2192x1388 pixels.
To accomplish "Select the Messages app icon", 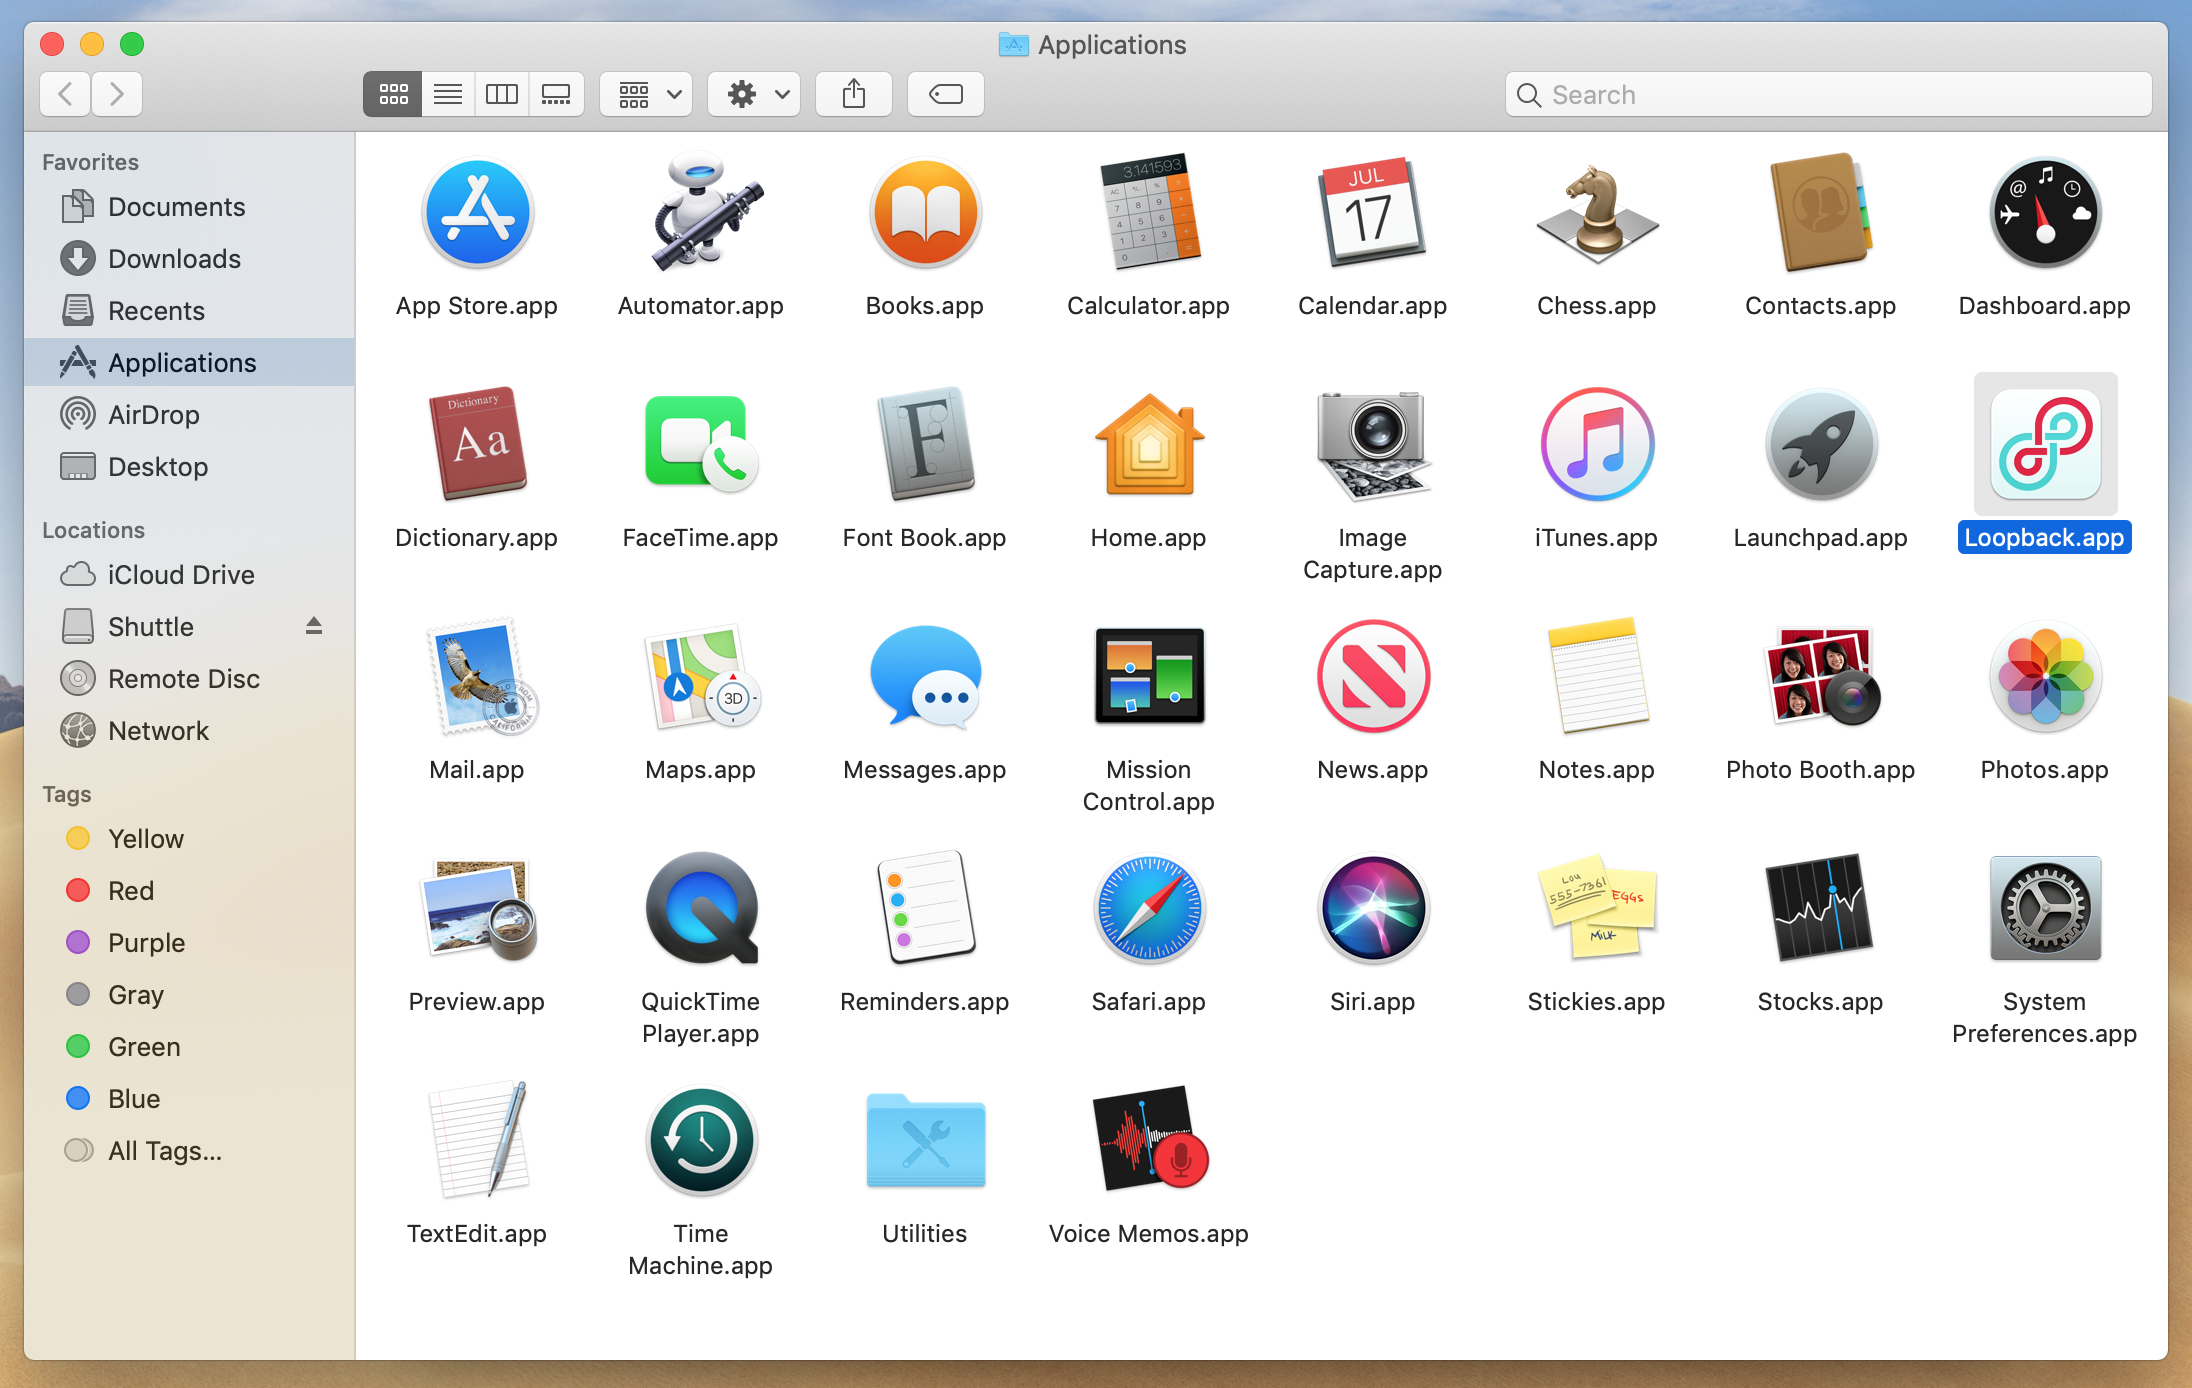I will 925,677.
